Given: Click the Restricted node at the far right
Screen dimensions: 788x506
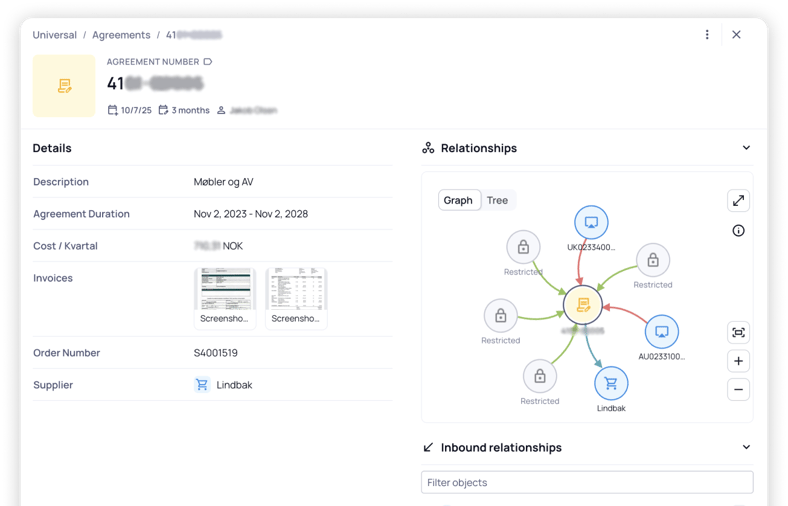Looking at the screenshot, I should click(653, 260).
